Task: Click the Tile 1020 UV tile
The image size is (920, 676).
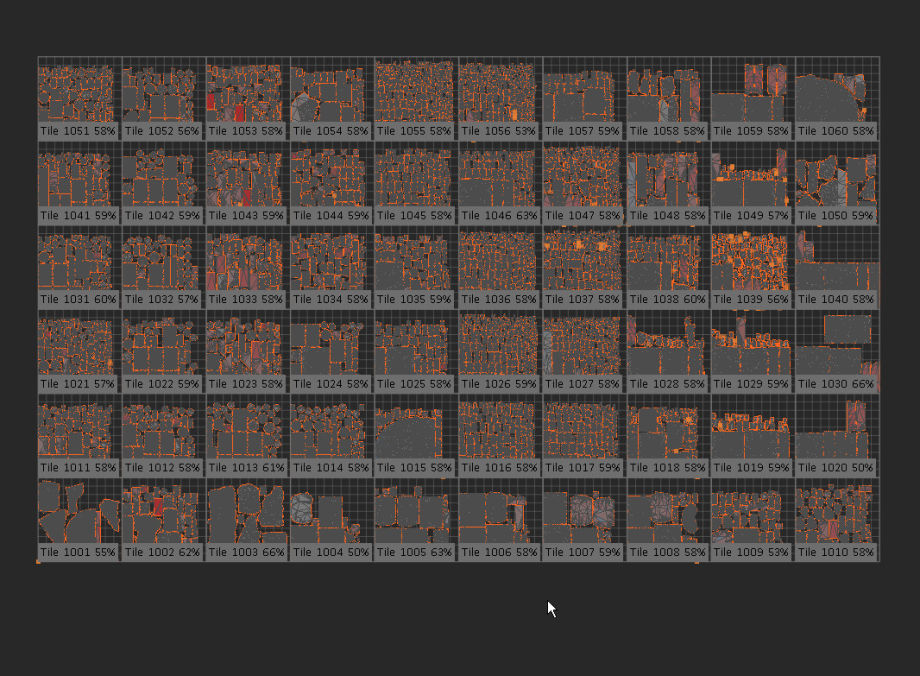Action: [x=836, y=429]
